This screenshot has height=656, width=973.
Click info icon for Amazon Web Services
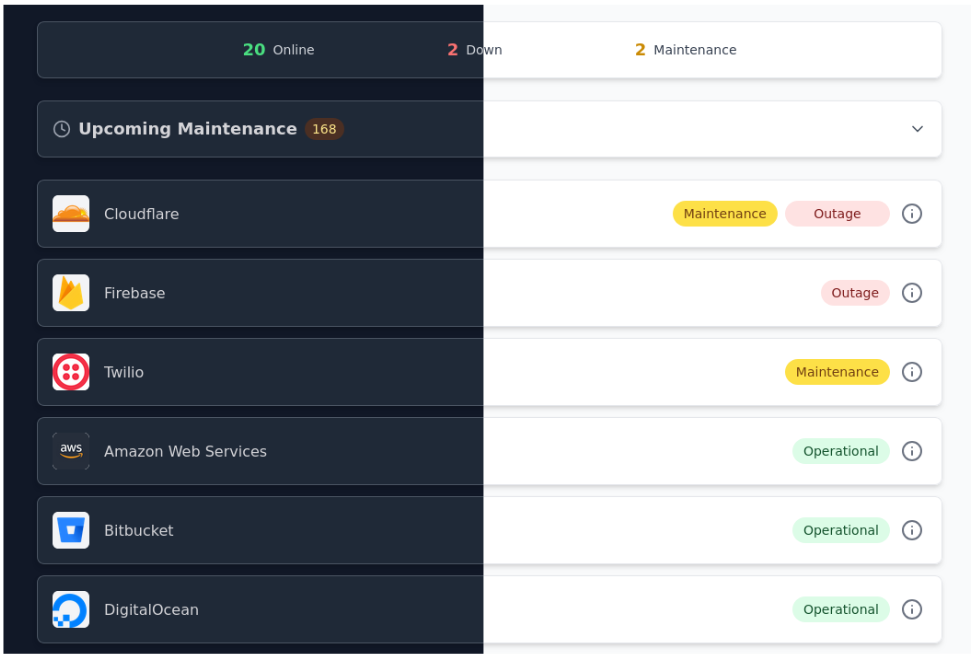(x=912, y=451)
